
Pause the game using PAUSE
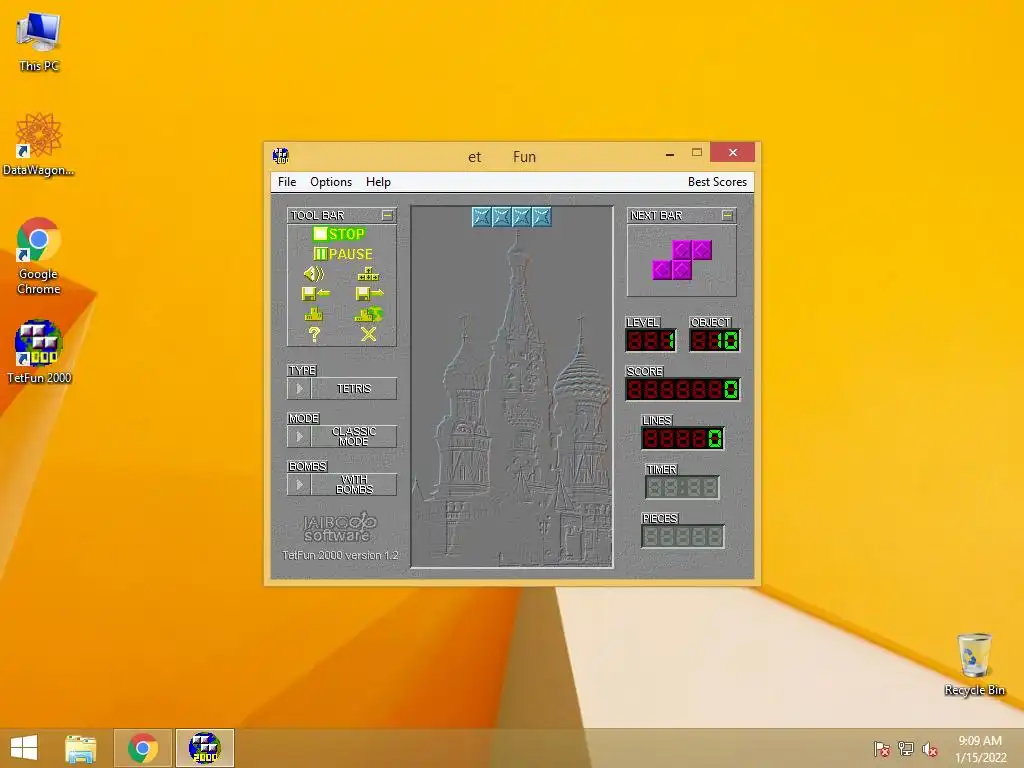coord(343,254)
